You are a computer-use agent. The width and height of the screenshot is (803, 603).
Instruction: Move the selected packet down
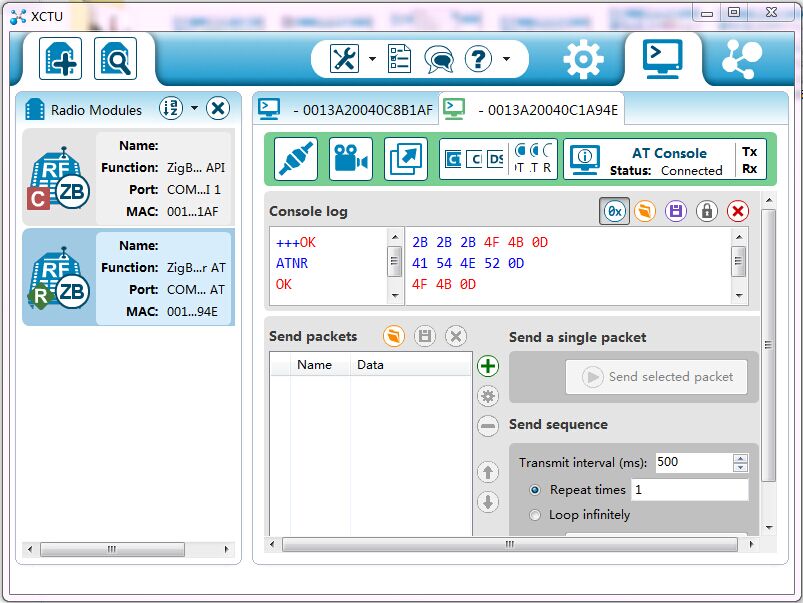click(x=488, y=502)
